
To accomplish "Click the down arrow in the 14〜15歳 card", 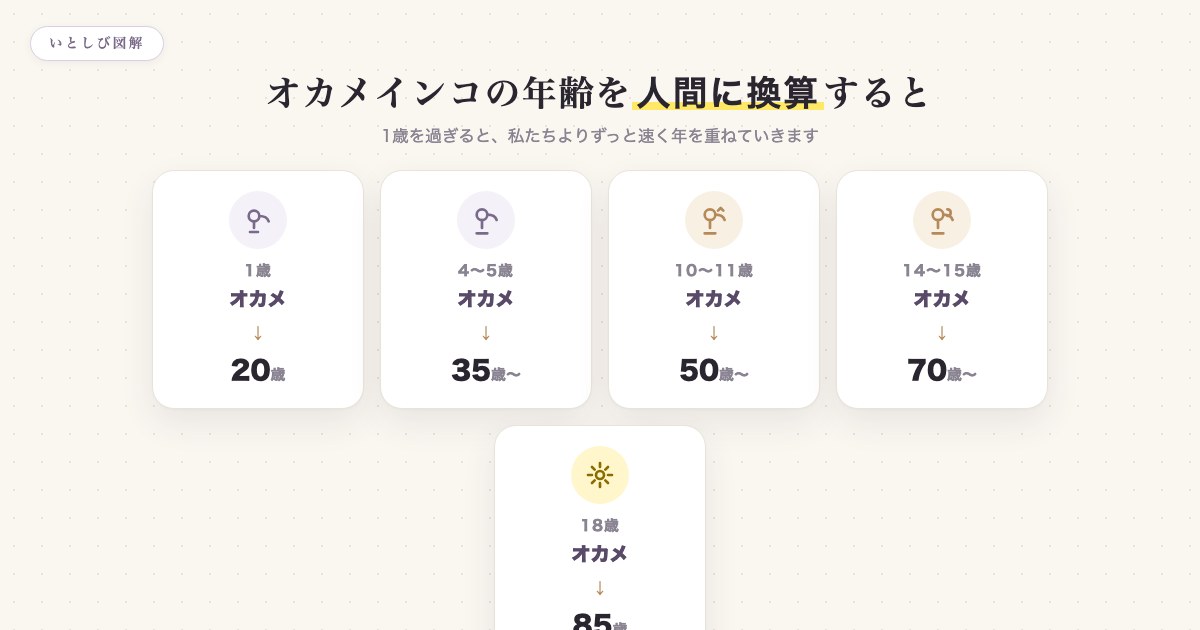I will tap(942, 333).
